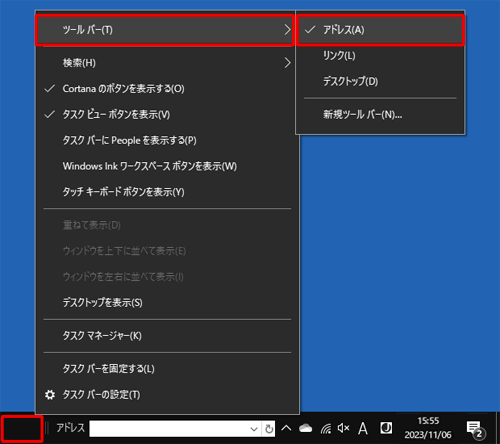Enable the デスクトップ(D) toolbar
Image resolution: width=500 pixels, height=444 pixels.
[x=380, y=81]
